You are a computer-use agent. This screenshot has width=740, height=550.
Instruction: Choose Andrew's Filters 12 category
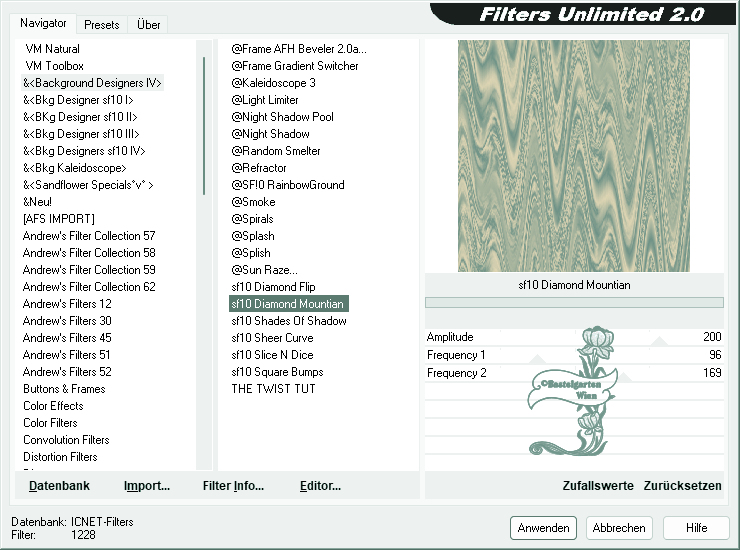coord(67,304)
